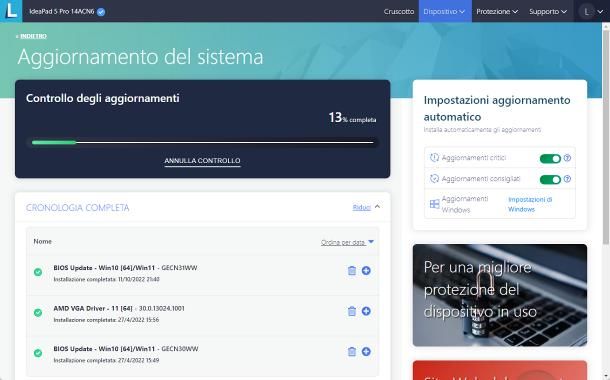Click the Windows logo icon for Aggiornamenti Windows
The image size is (610, 380).
click(434, 204)
